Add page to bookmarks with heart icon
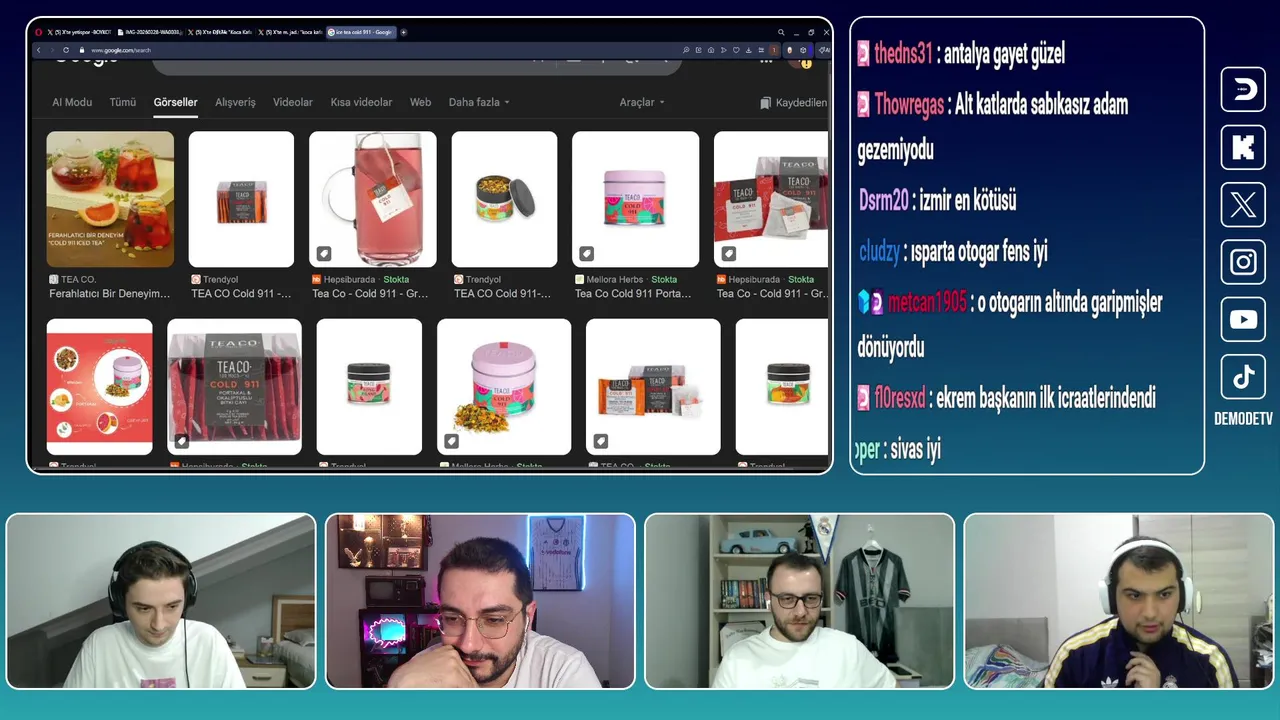The width and height of the screenshot is (1280, 720). point(736,50)
